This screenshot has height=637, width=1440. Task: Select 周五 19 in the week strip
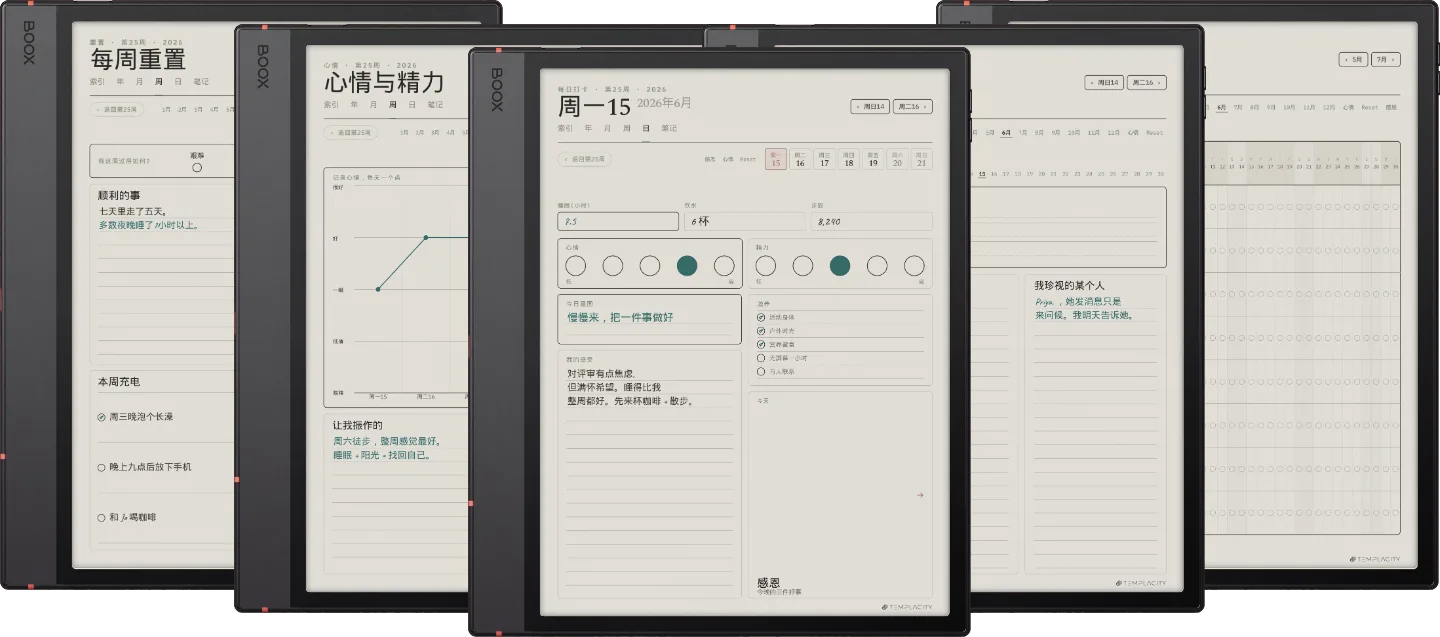873,159
